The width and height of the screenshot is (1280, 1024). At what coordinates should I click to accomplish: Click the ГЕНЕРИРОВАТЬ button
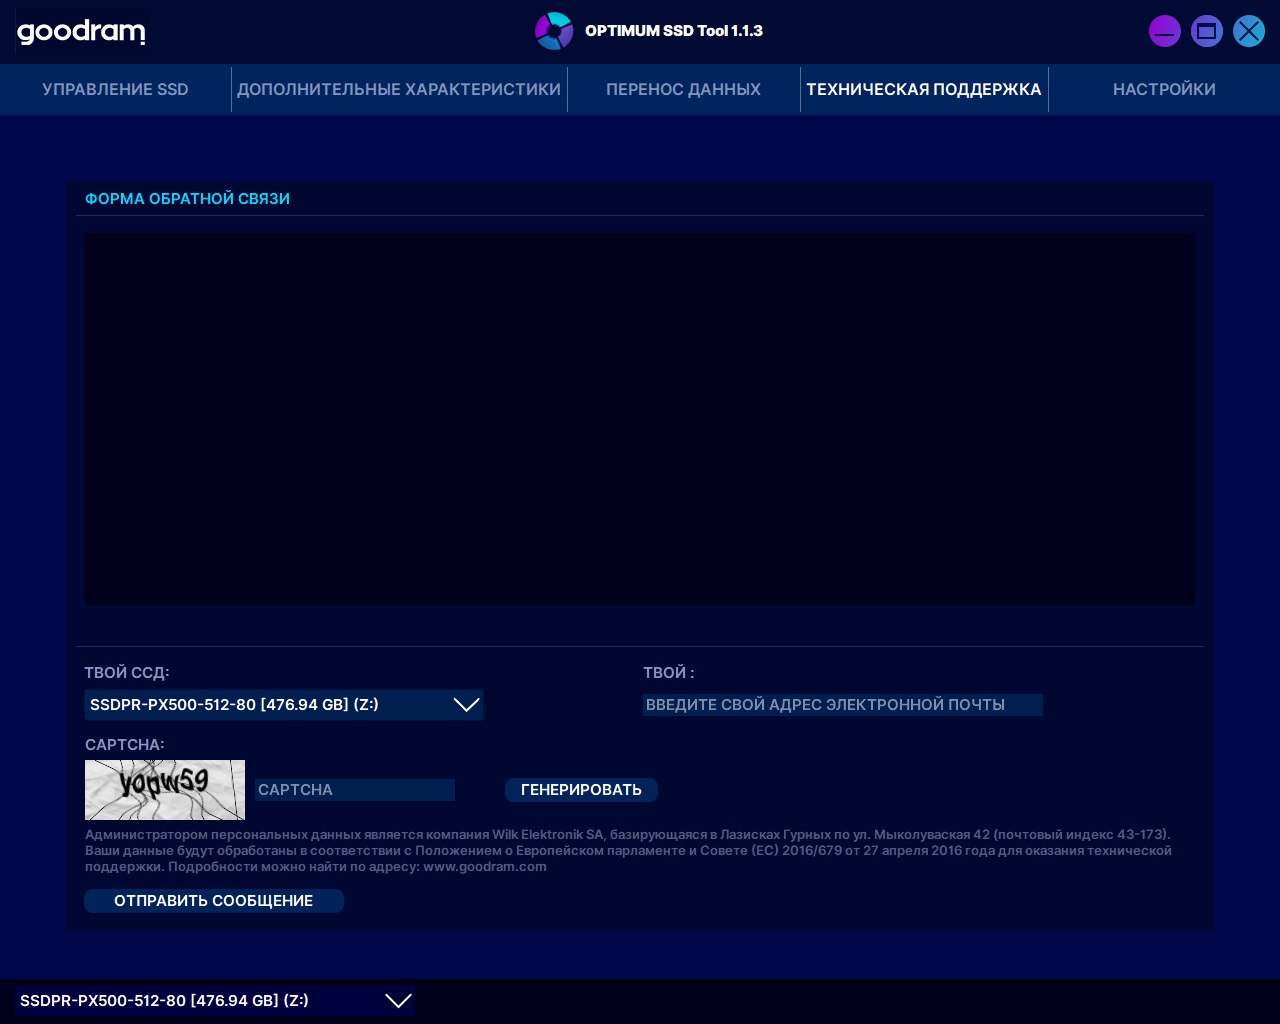point(581,790)
